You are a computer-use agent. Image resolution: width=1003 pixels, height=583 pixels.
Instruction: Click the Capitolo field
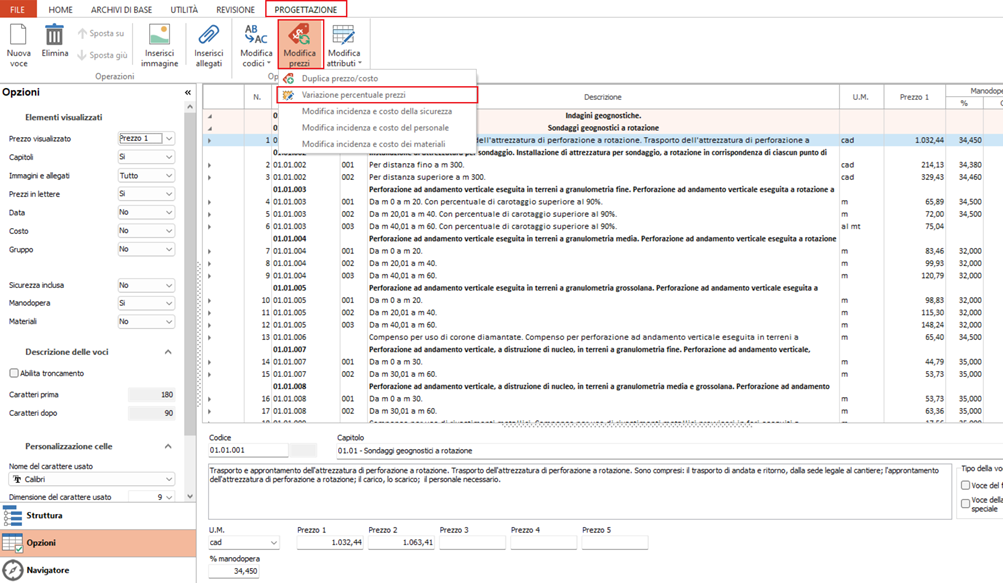click(669, 451)
